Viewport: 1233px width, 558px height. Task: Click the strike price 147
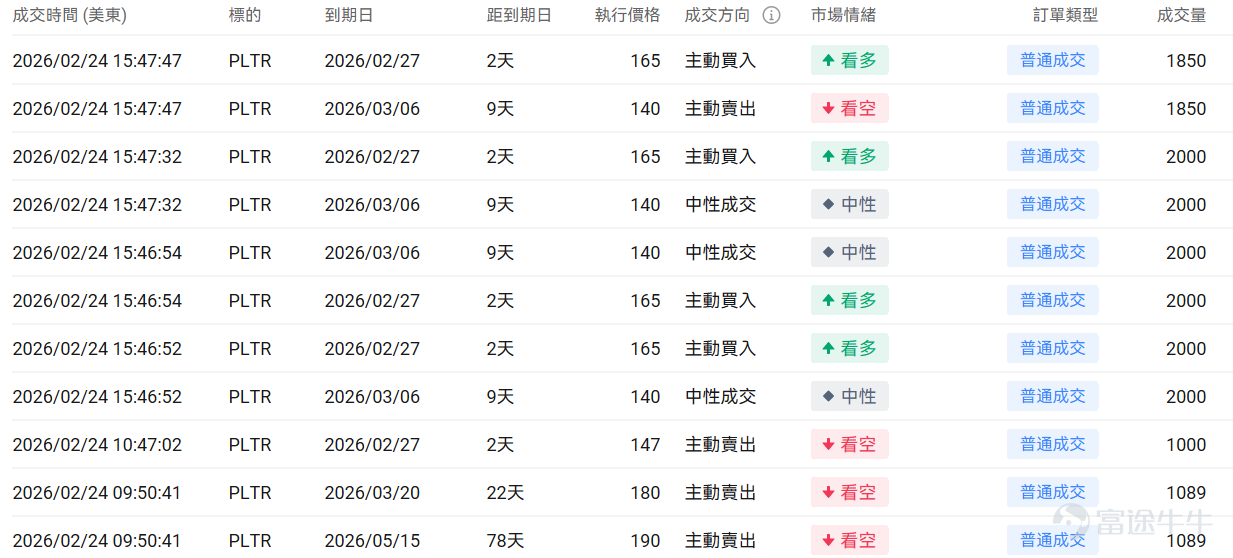click(645, 444)
